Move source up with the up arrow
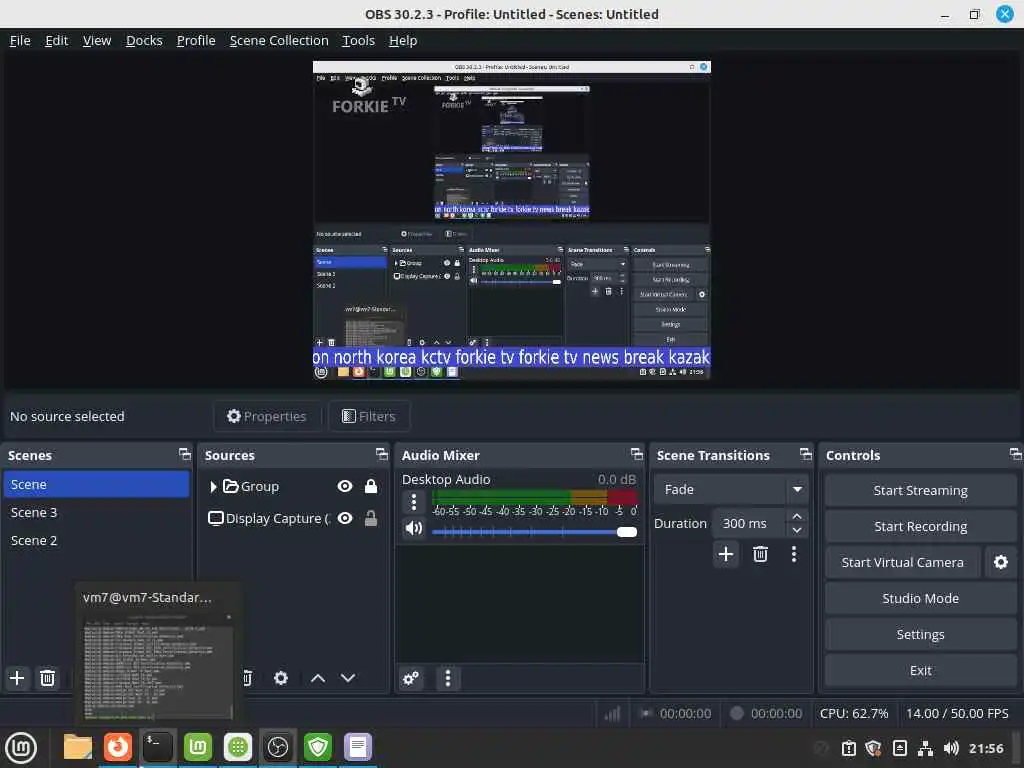This screenshot has height=768, width=1024. coord(318,678)
